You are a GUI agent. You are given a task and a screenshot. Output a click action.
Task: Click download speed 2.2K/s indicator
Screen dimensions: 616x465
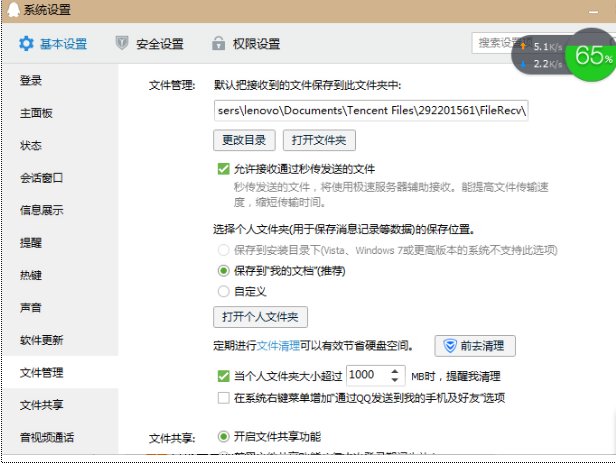(542, 64)
